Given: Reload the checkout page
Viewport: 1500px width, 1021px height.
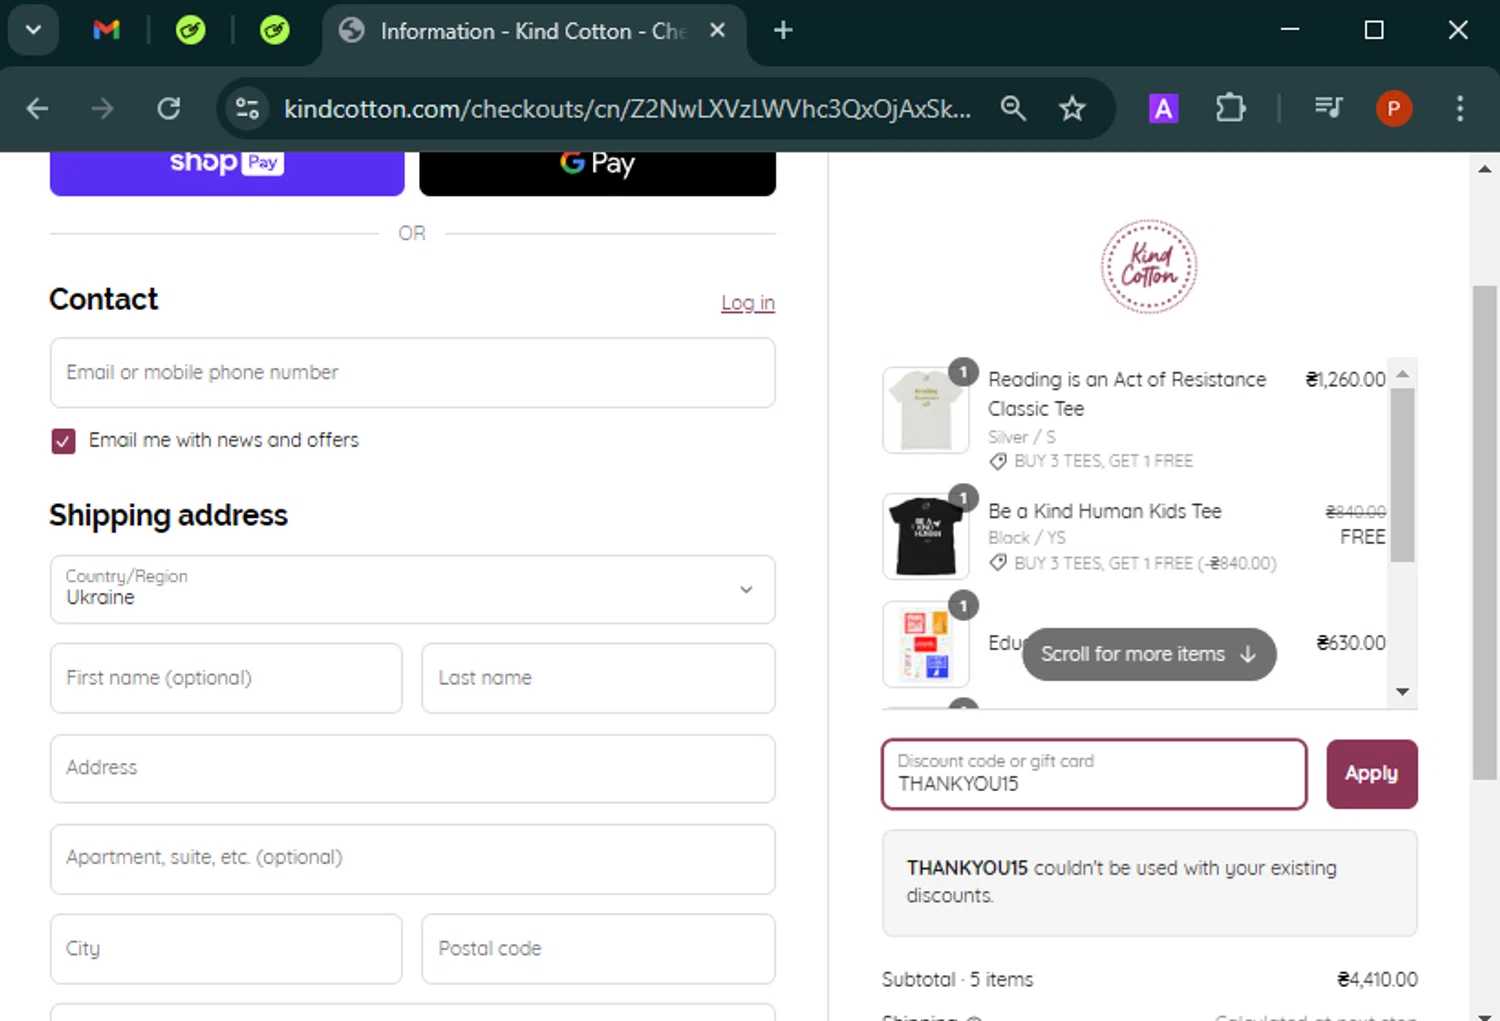Looking at the screenshot, I should point(168,108).
